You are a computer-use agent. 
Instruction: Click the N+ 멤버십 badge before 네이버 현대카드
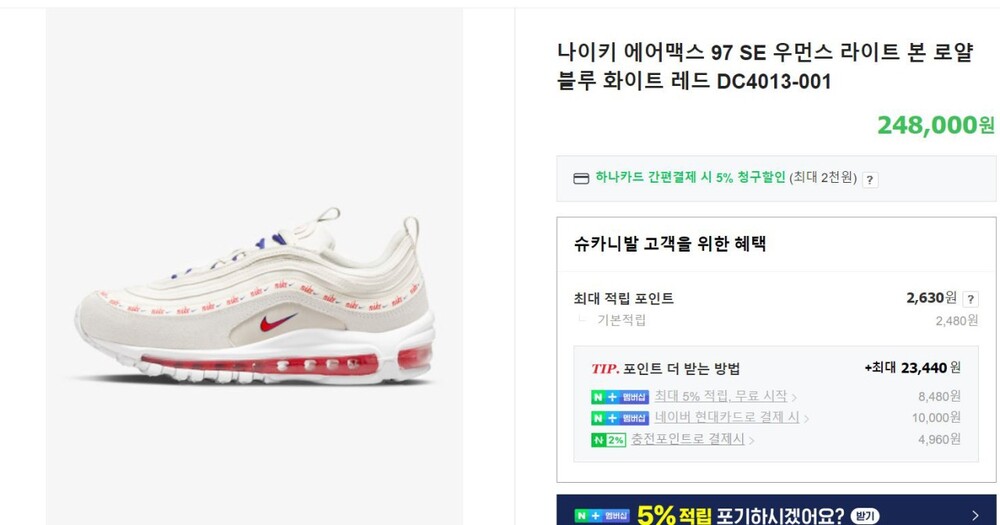[x=619, y=418]
